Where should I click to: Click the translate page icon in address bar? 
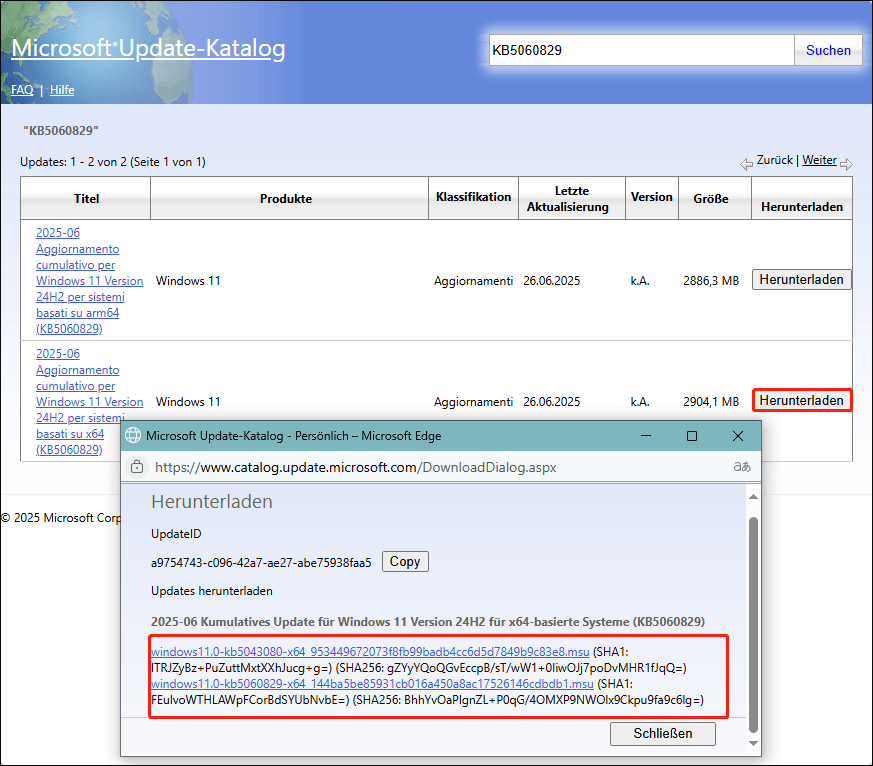(x=741, y=467)
